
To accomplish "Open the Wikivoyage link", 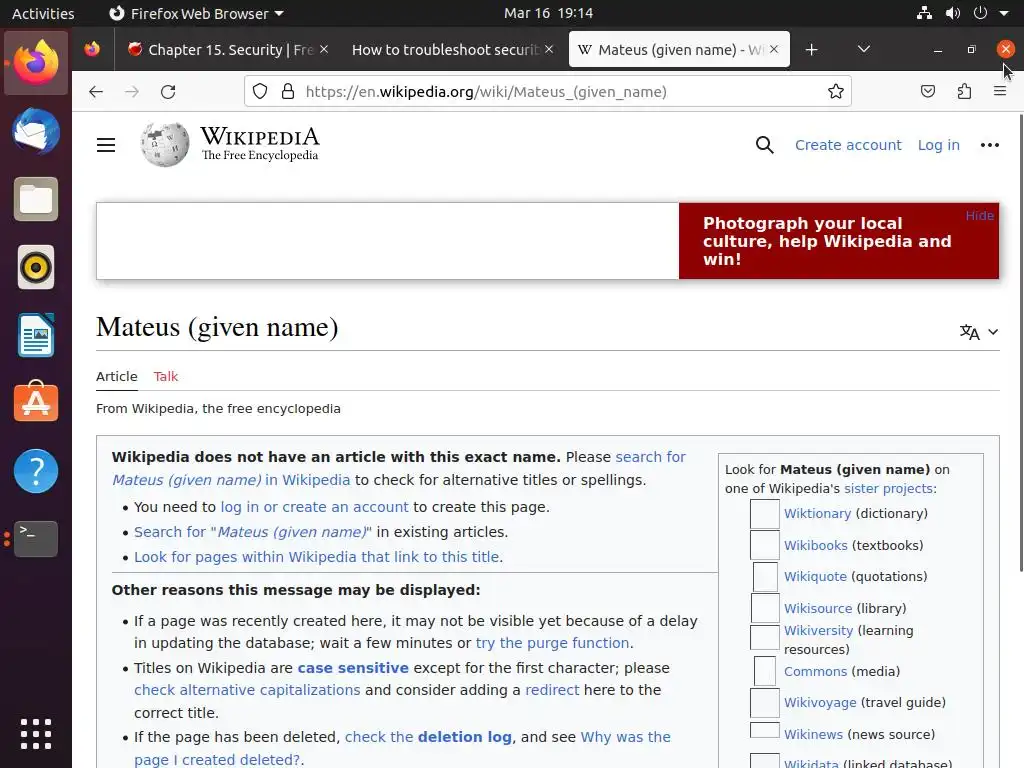I will point(820,703).
